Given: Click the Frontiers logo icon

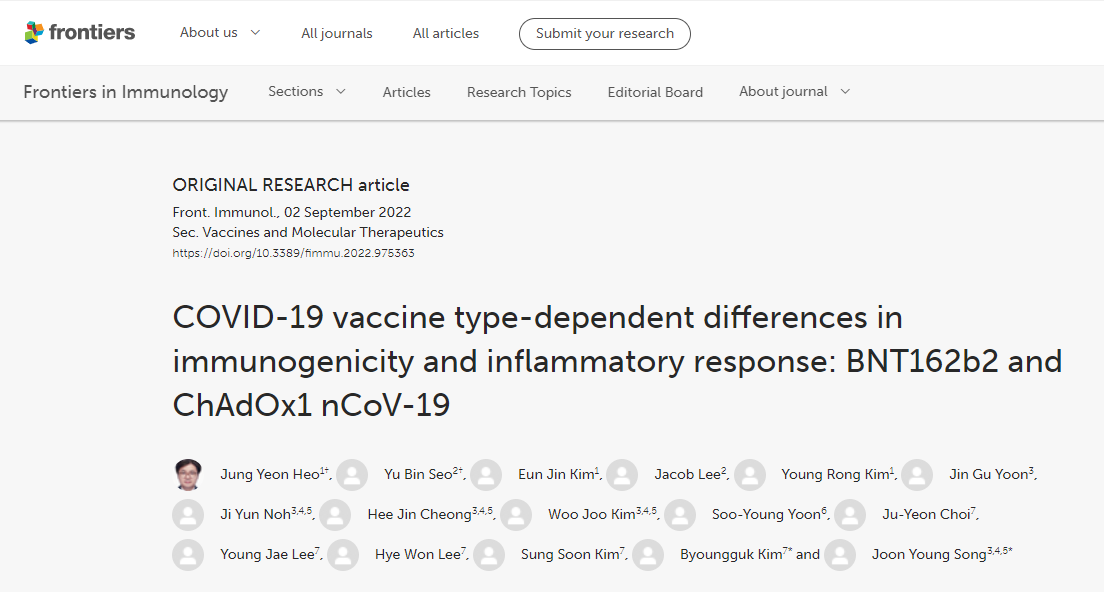Looking at the screenshot, I should (x=34, y=32).
